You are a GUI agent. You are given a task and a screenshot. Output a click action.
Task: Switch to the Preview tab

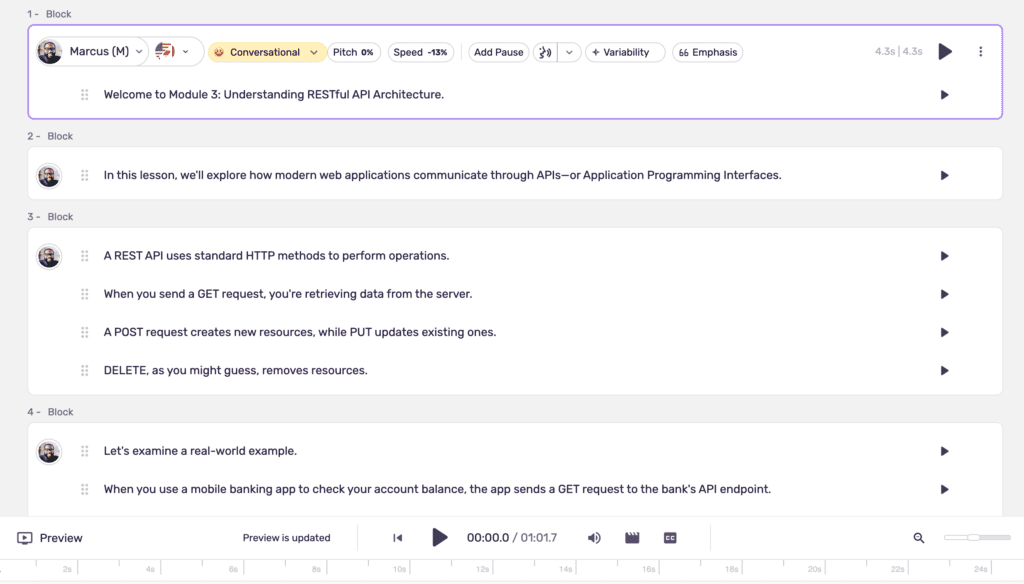tap(48, 537)
